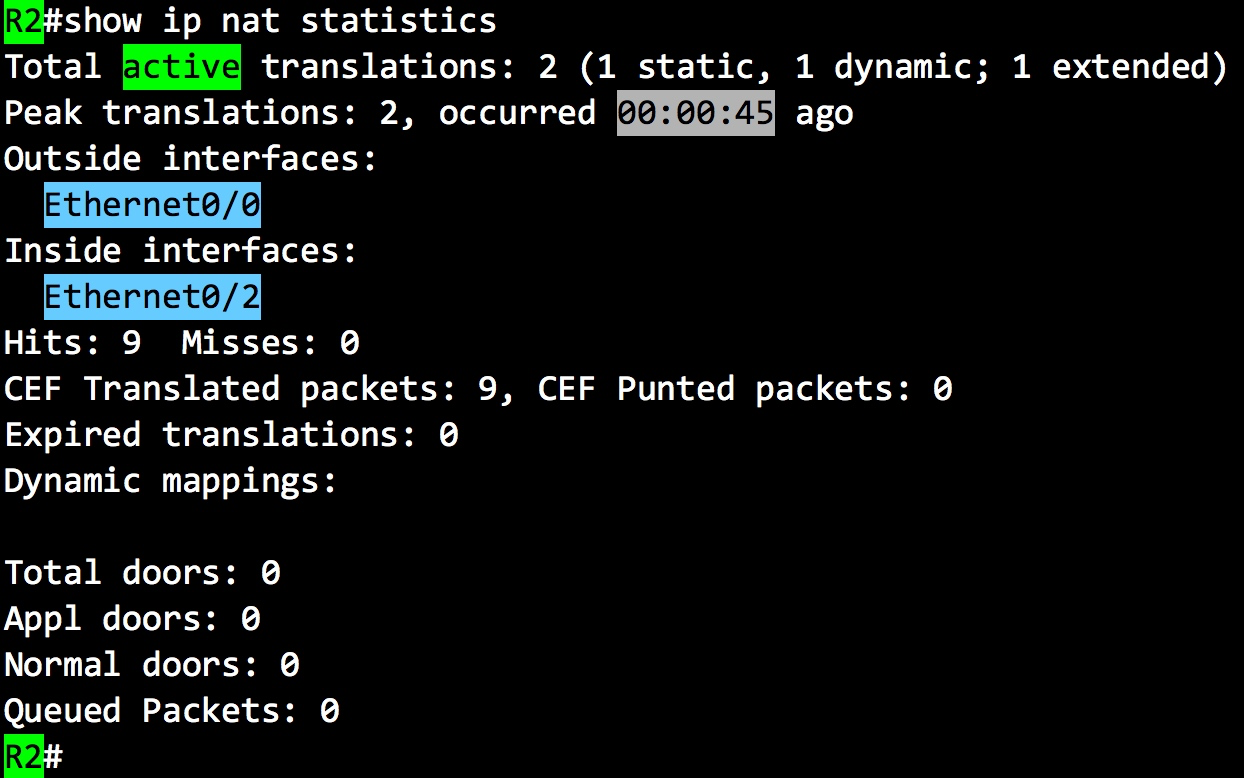Viewport: 1244px width, 778px height.
Task: Click the gray highlighted timestamp 00:00:45
Action: tap(695, 112)
